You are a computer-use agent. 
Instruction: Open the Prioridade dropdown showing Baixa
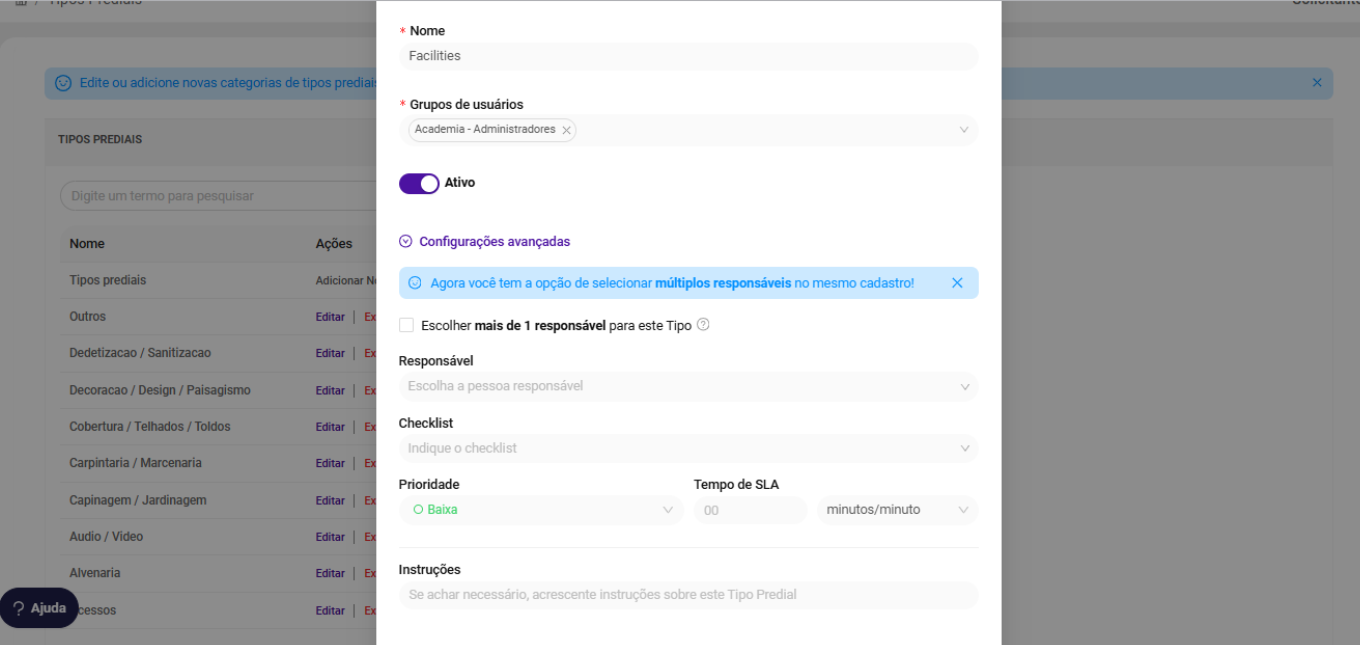pyautogui.click(x=541, y=510)
